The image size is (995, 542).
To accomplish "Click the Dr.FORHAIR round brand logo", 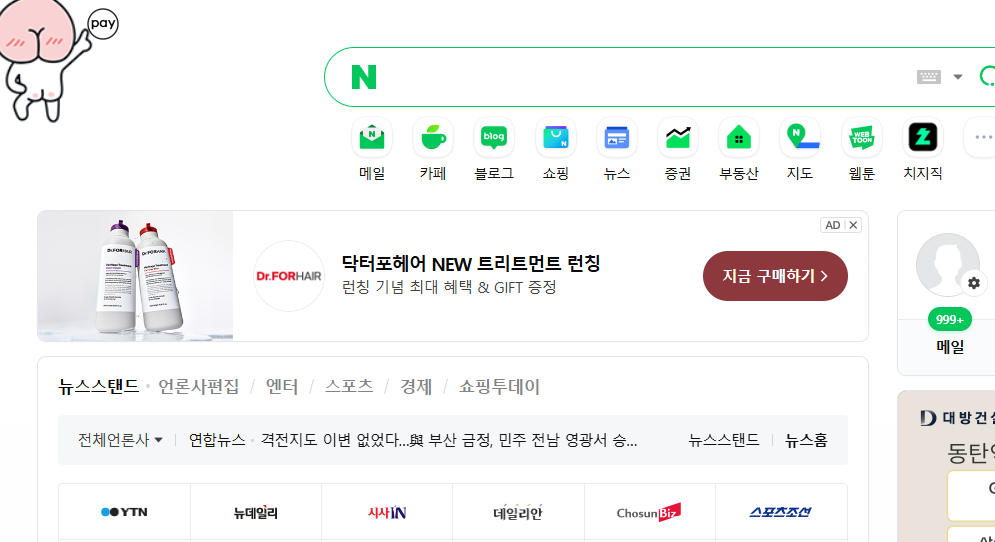I will (289, 276).
